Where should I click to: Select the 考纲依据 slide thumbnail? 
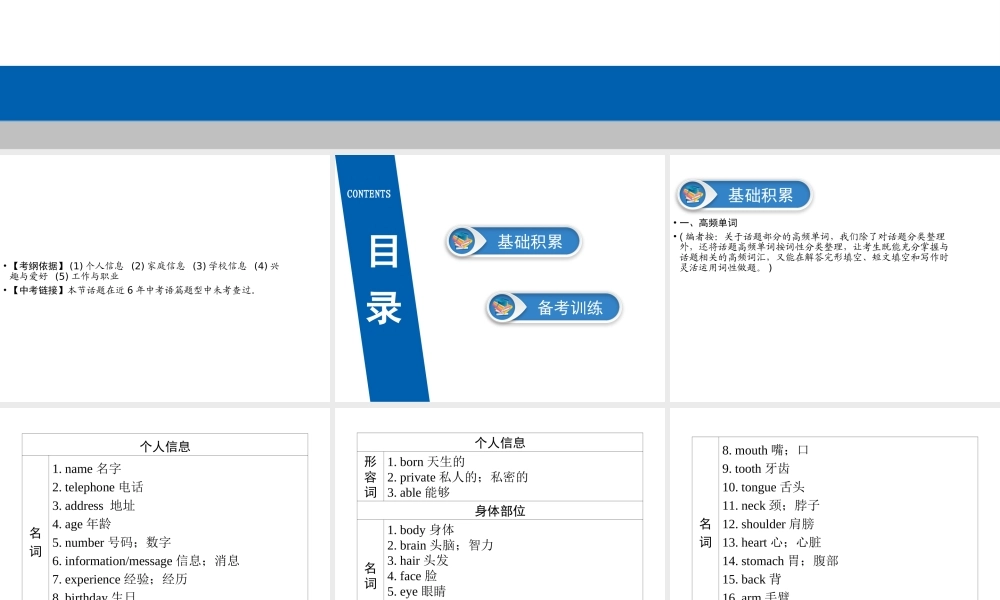tap(165, 278)
